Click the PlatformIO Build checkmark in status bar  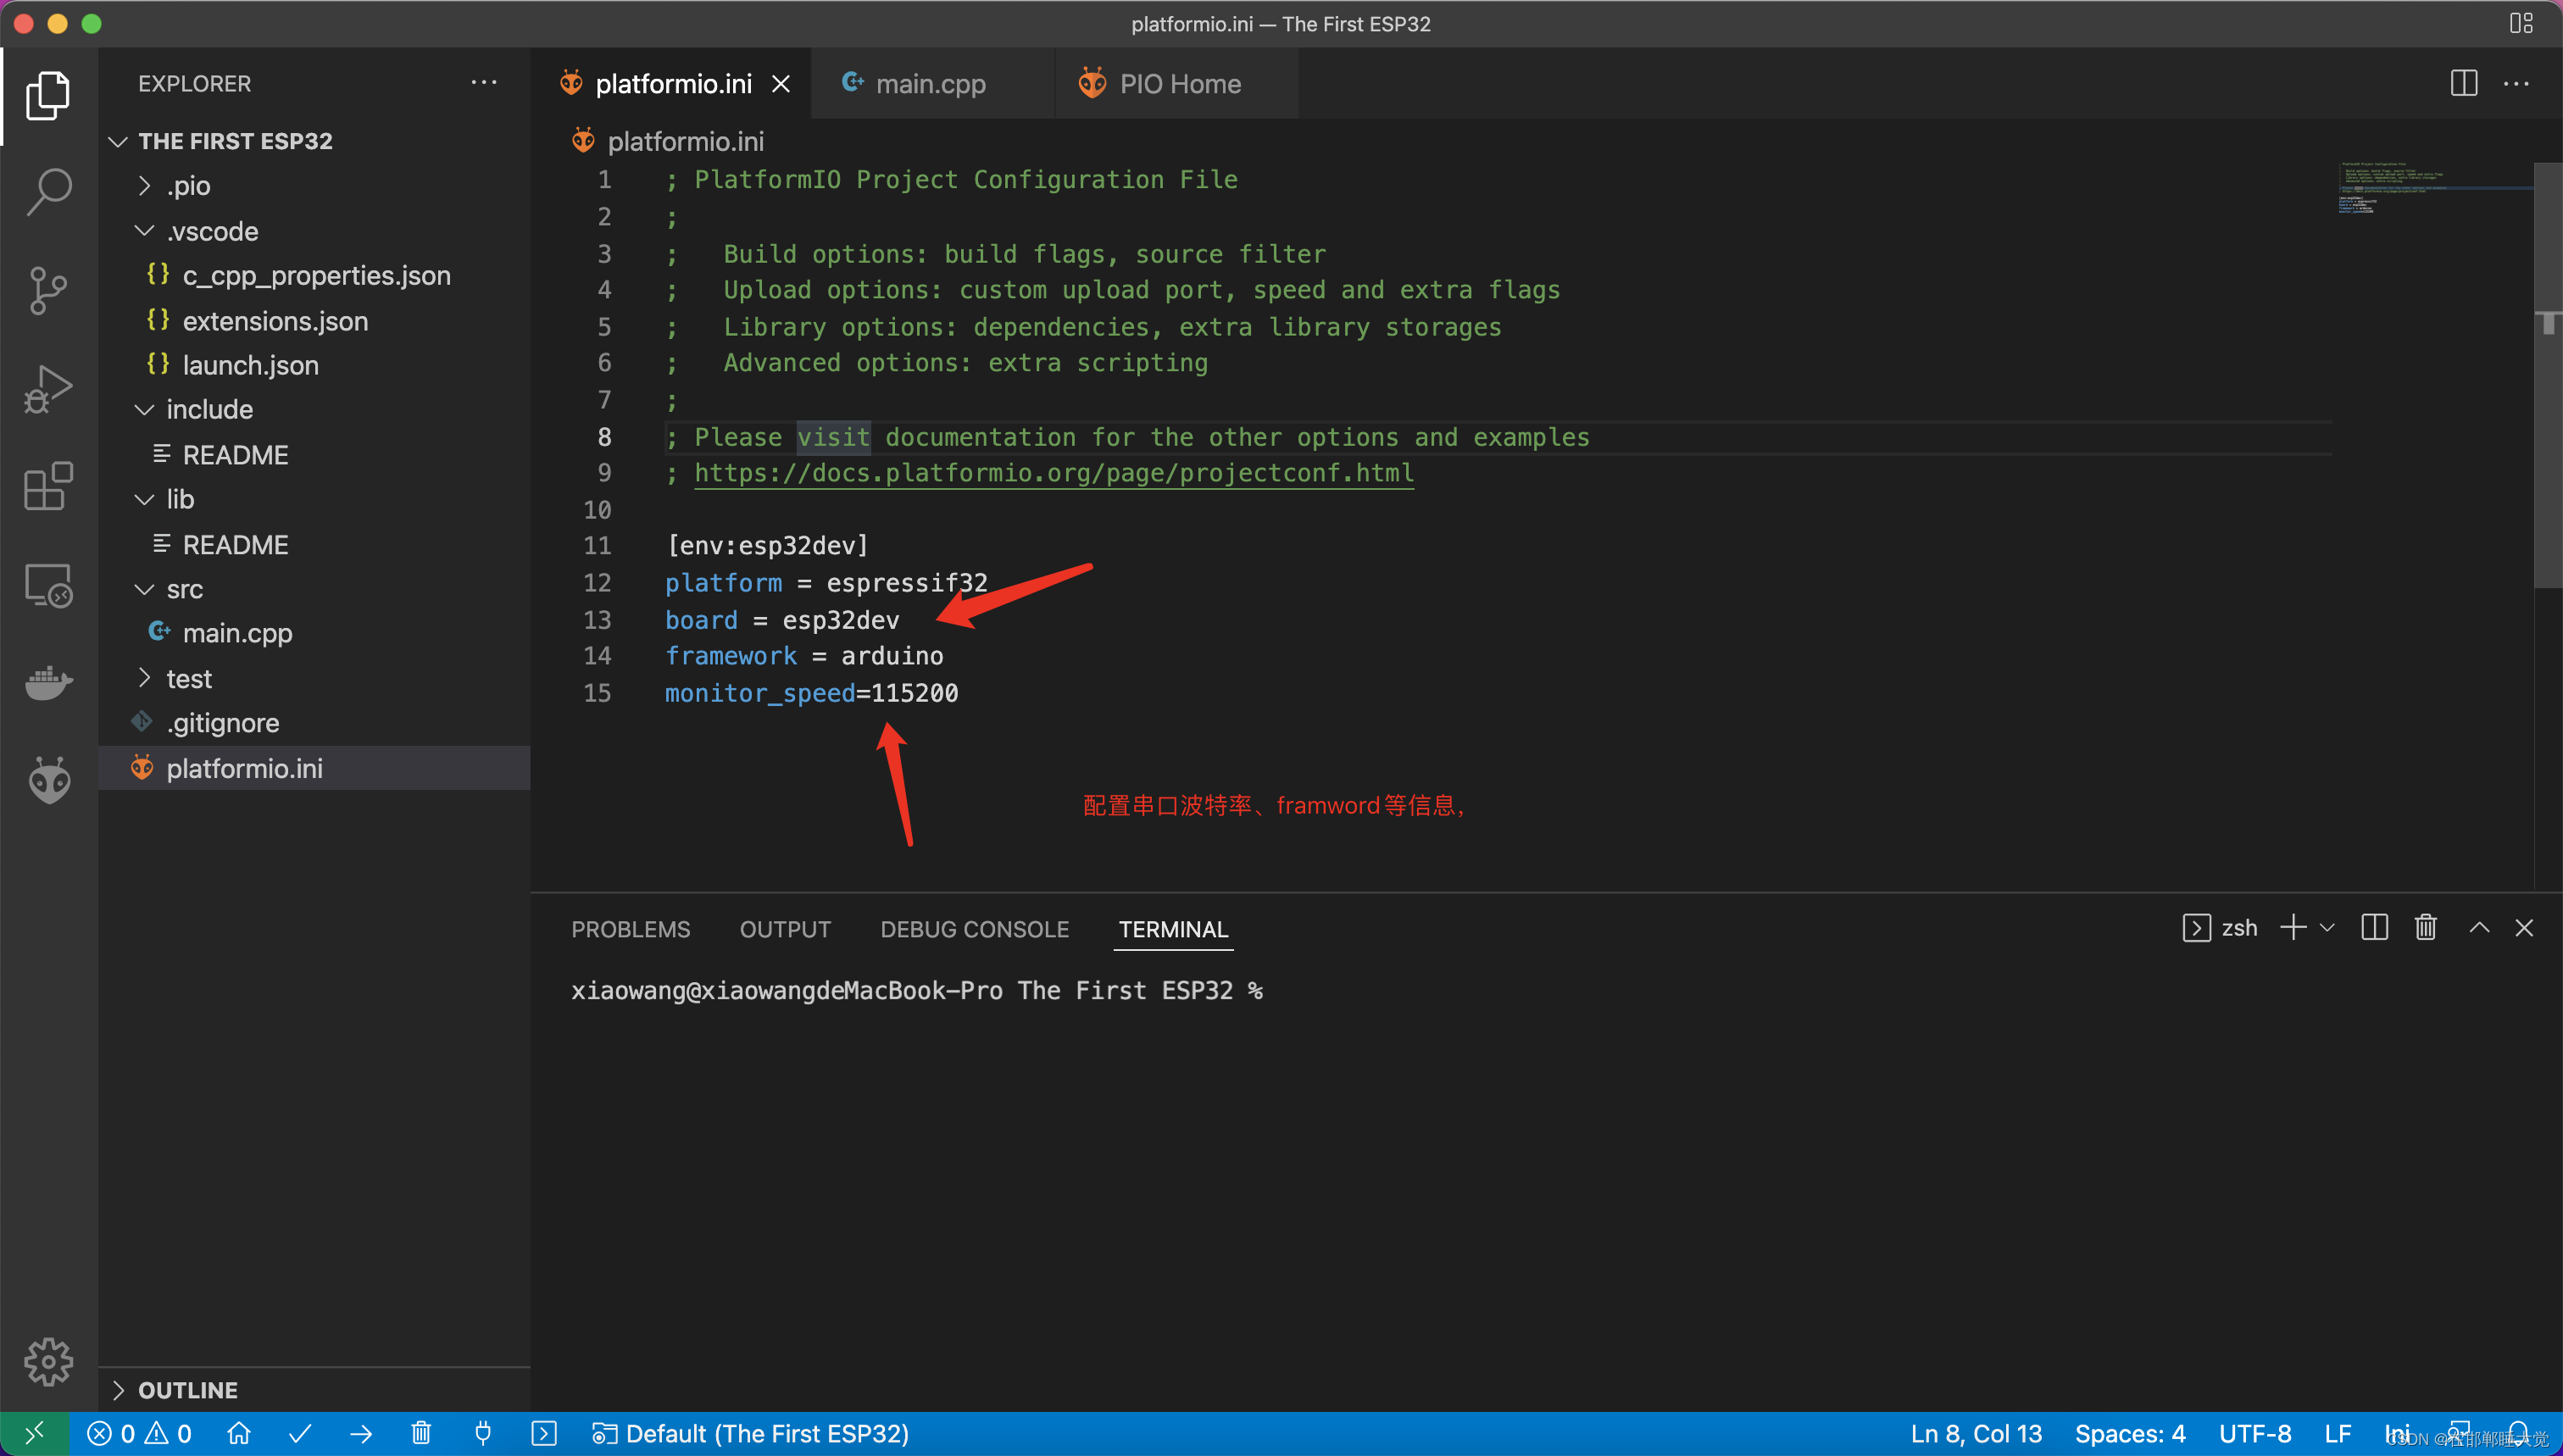coord(300,1434)
